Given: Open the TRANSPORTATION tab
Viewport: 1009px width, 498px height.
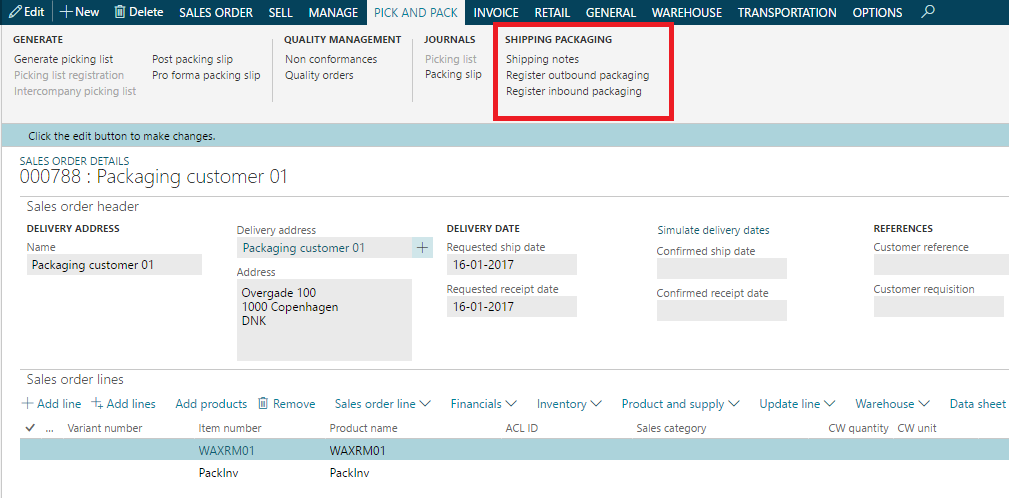Looking at the screenshot, I should [787, 12].
